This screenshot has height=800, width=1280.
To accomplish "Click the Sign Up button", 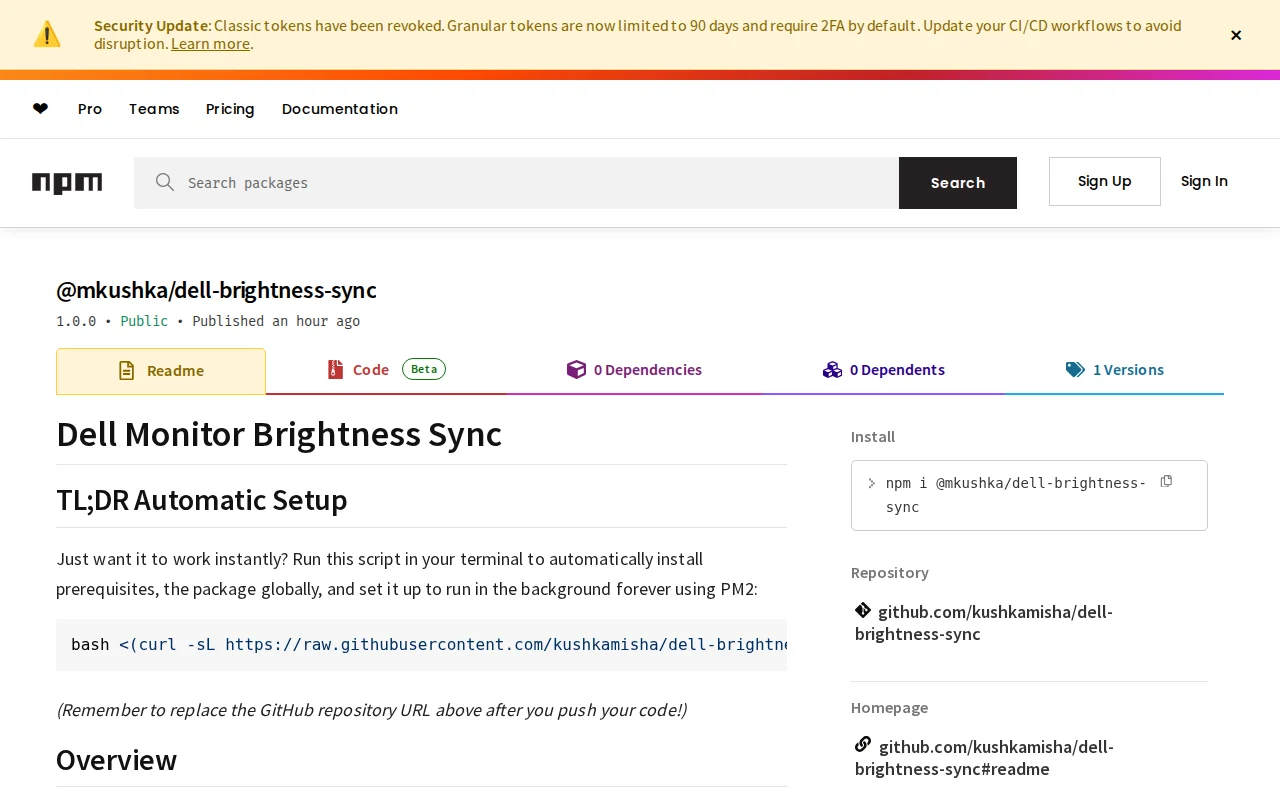I will point(1105,181).
